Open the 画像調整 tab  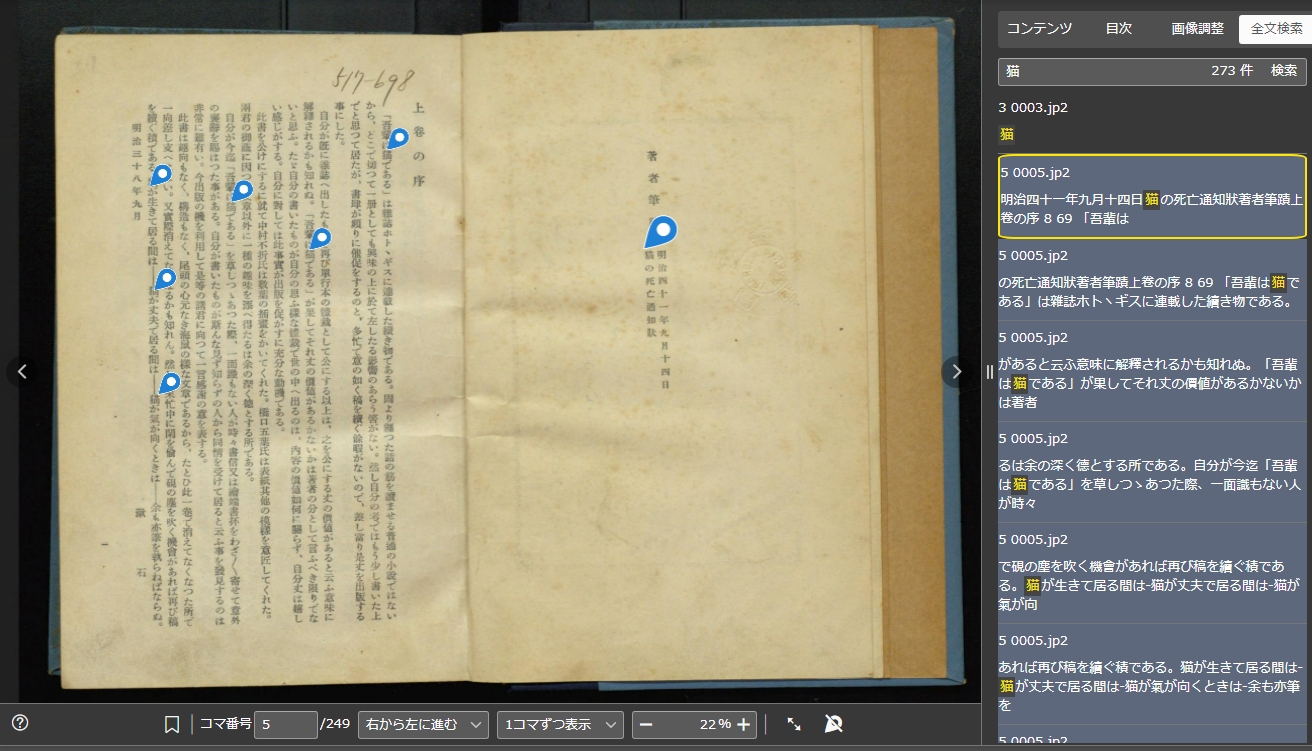(x=1198, y=29)
